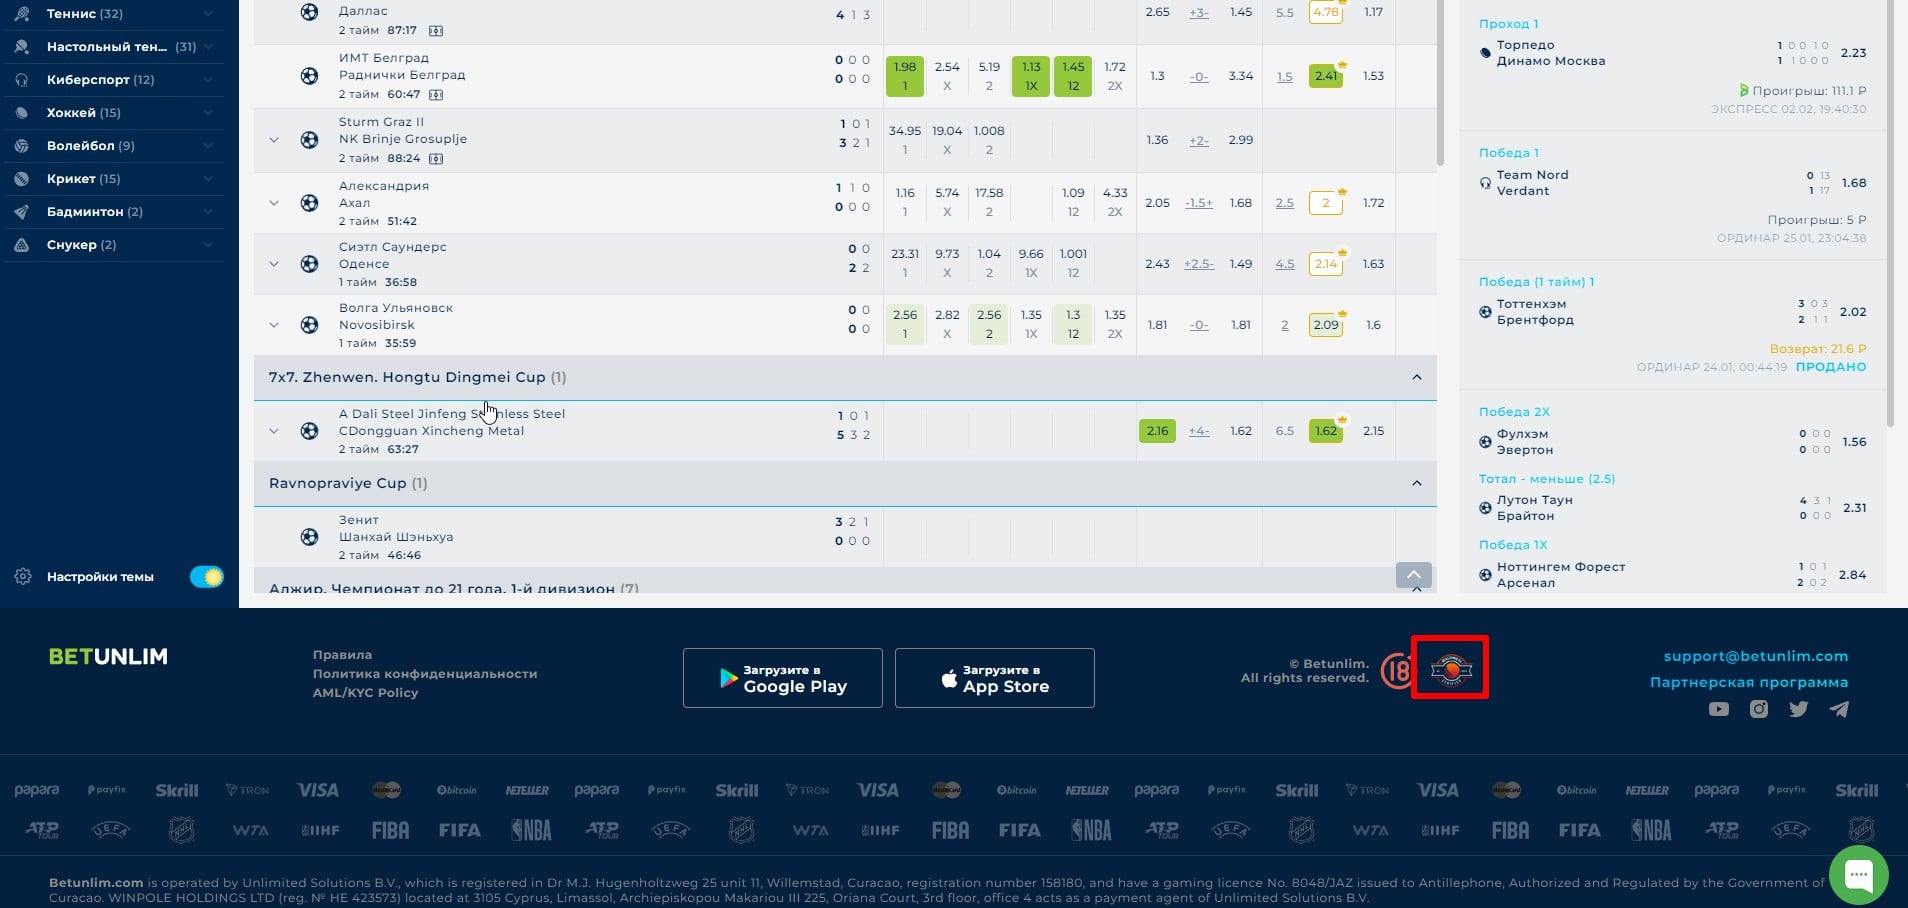Open Политика конфиденциальности footer link
The height and width of the screenshot is (908, 1908).
click(425, 674)
